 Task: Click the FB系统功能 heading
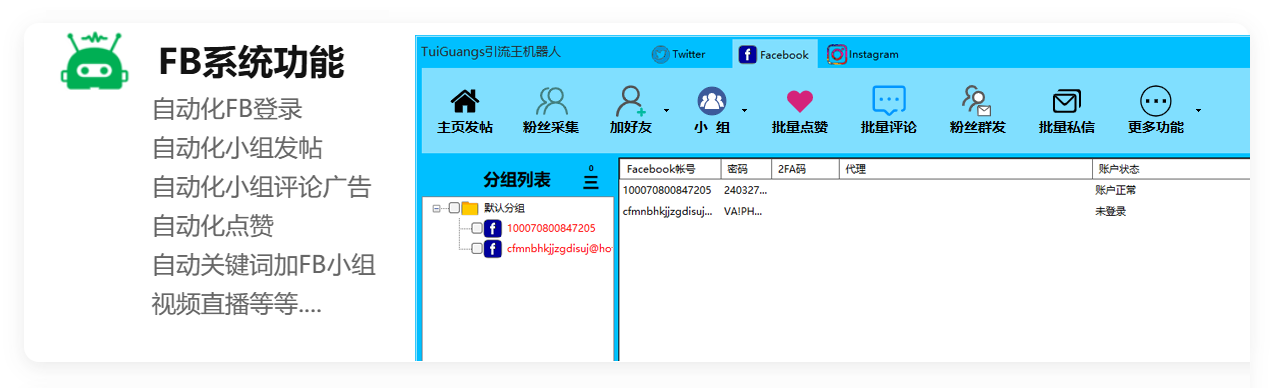[x=251, y=62]
